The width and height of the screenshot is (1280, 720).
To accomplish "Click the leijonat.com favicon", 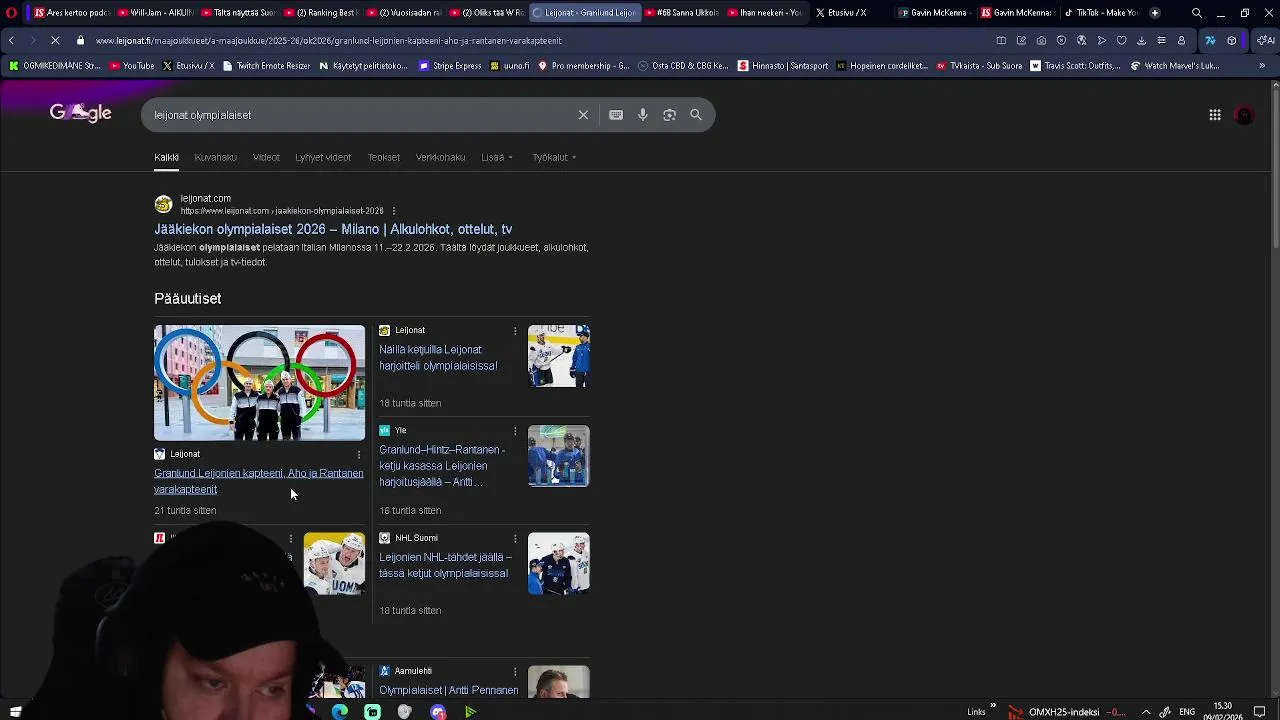I will [x=163, y=204].
